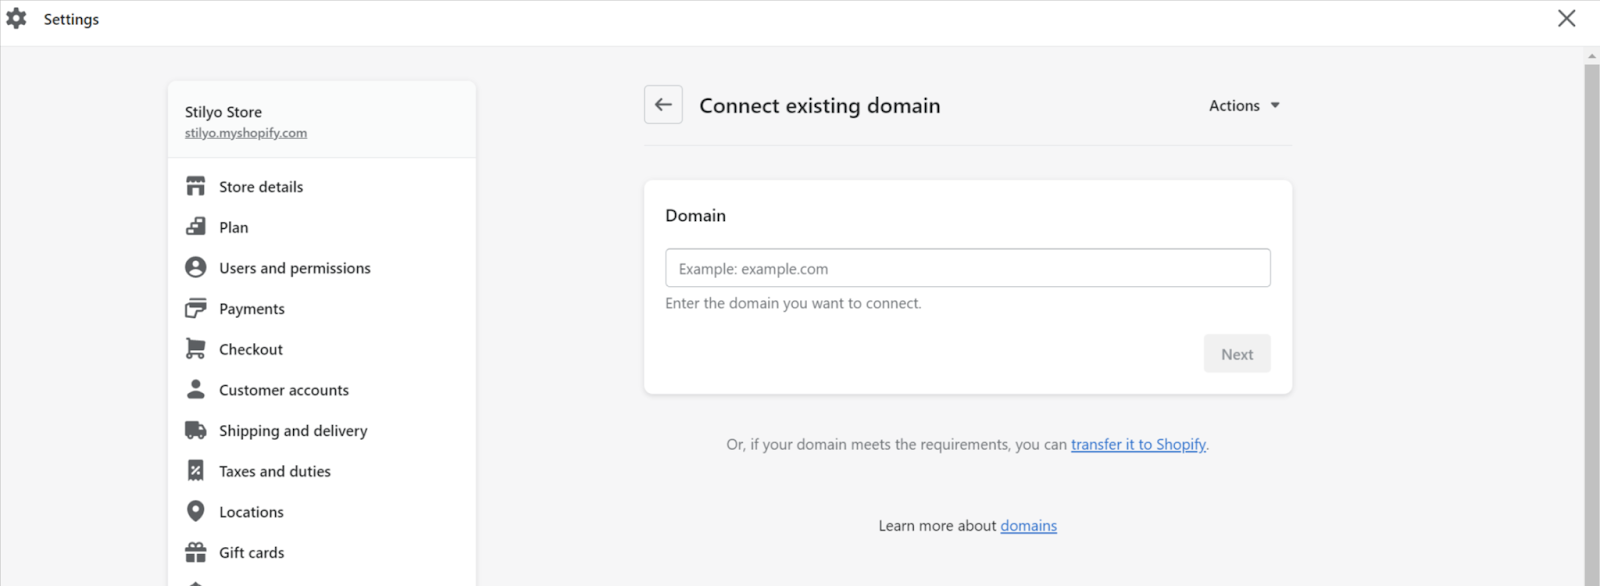This screenshot has height=586, width=1600.
Task: Click the Shipping and delivery truck icon
Action: 196,430
